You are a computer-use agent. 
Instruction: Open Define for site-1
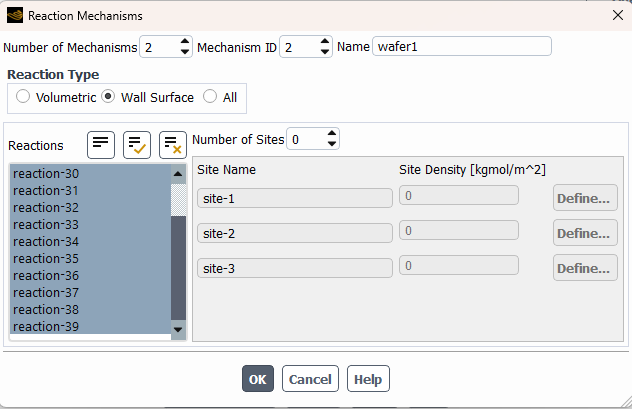click(585, 198)
